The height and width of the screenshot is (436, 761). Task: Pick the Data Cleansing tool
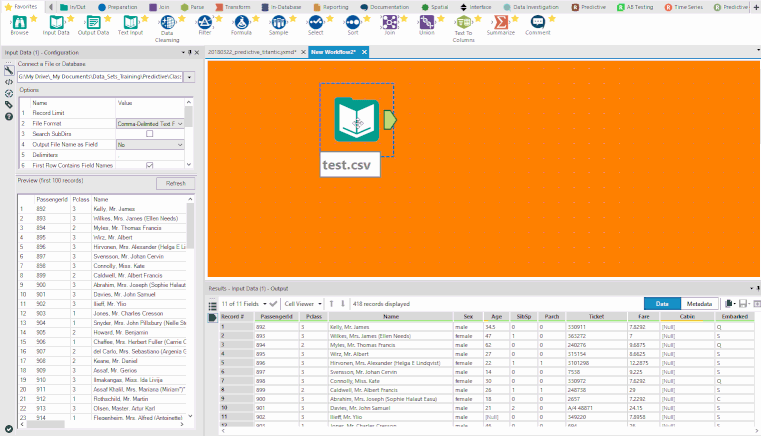point(168,22)
